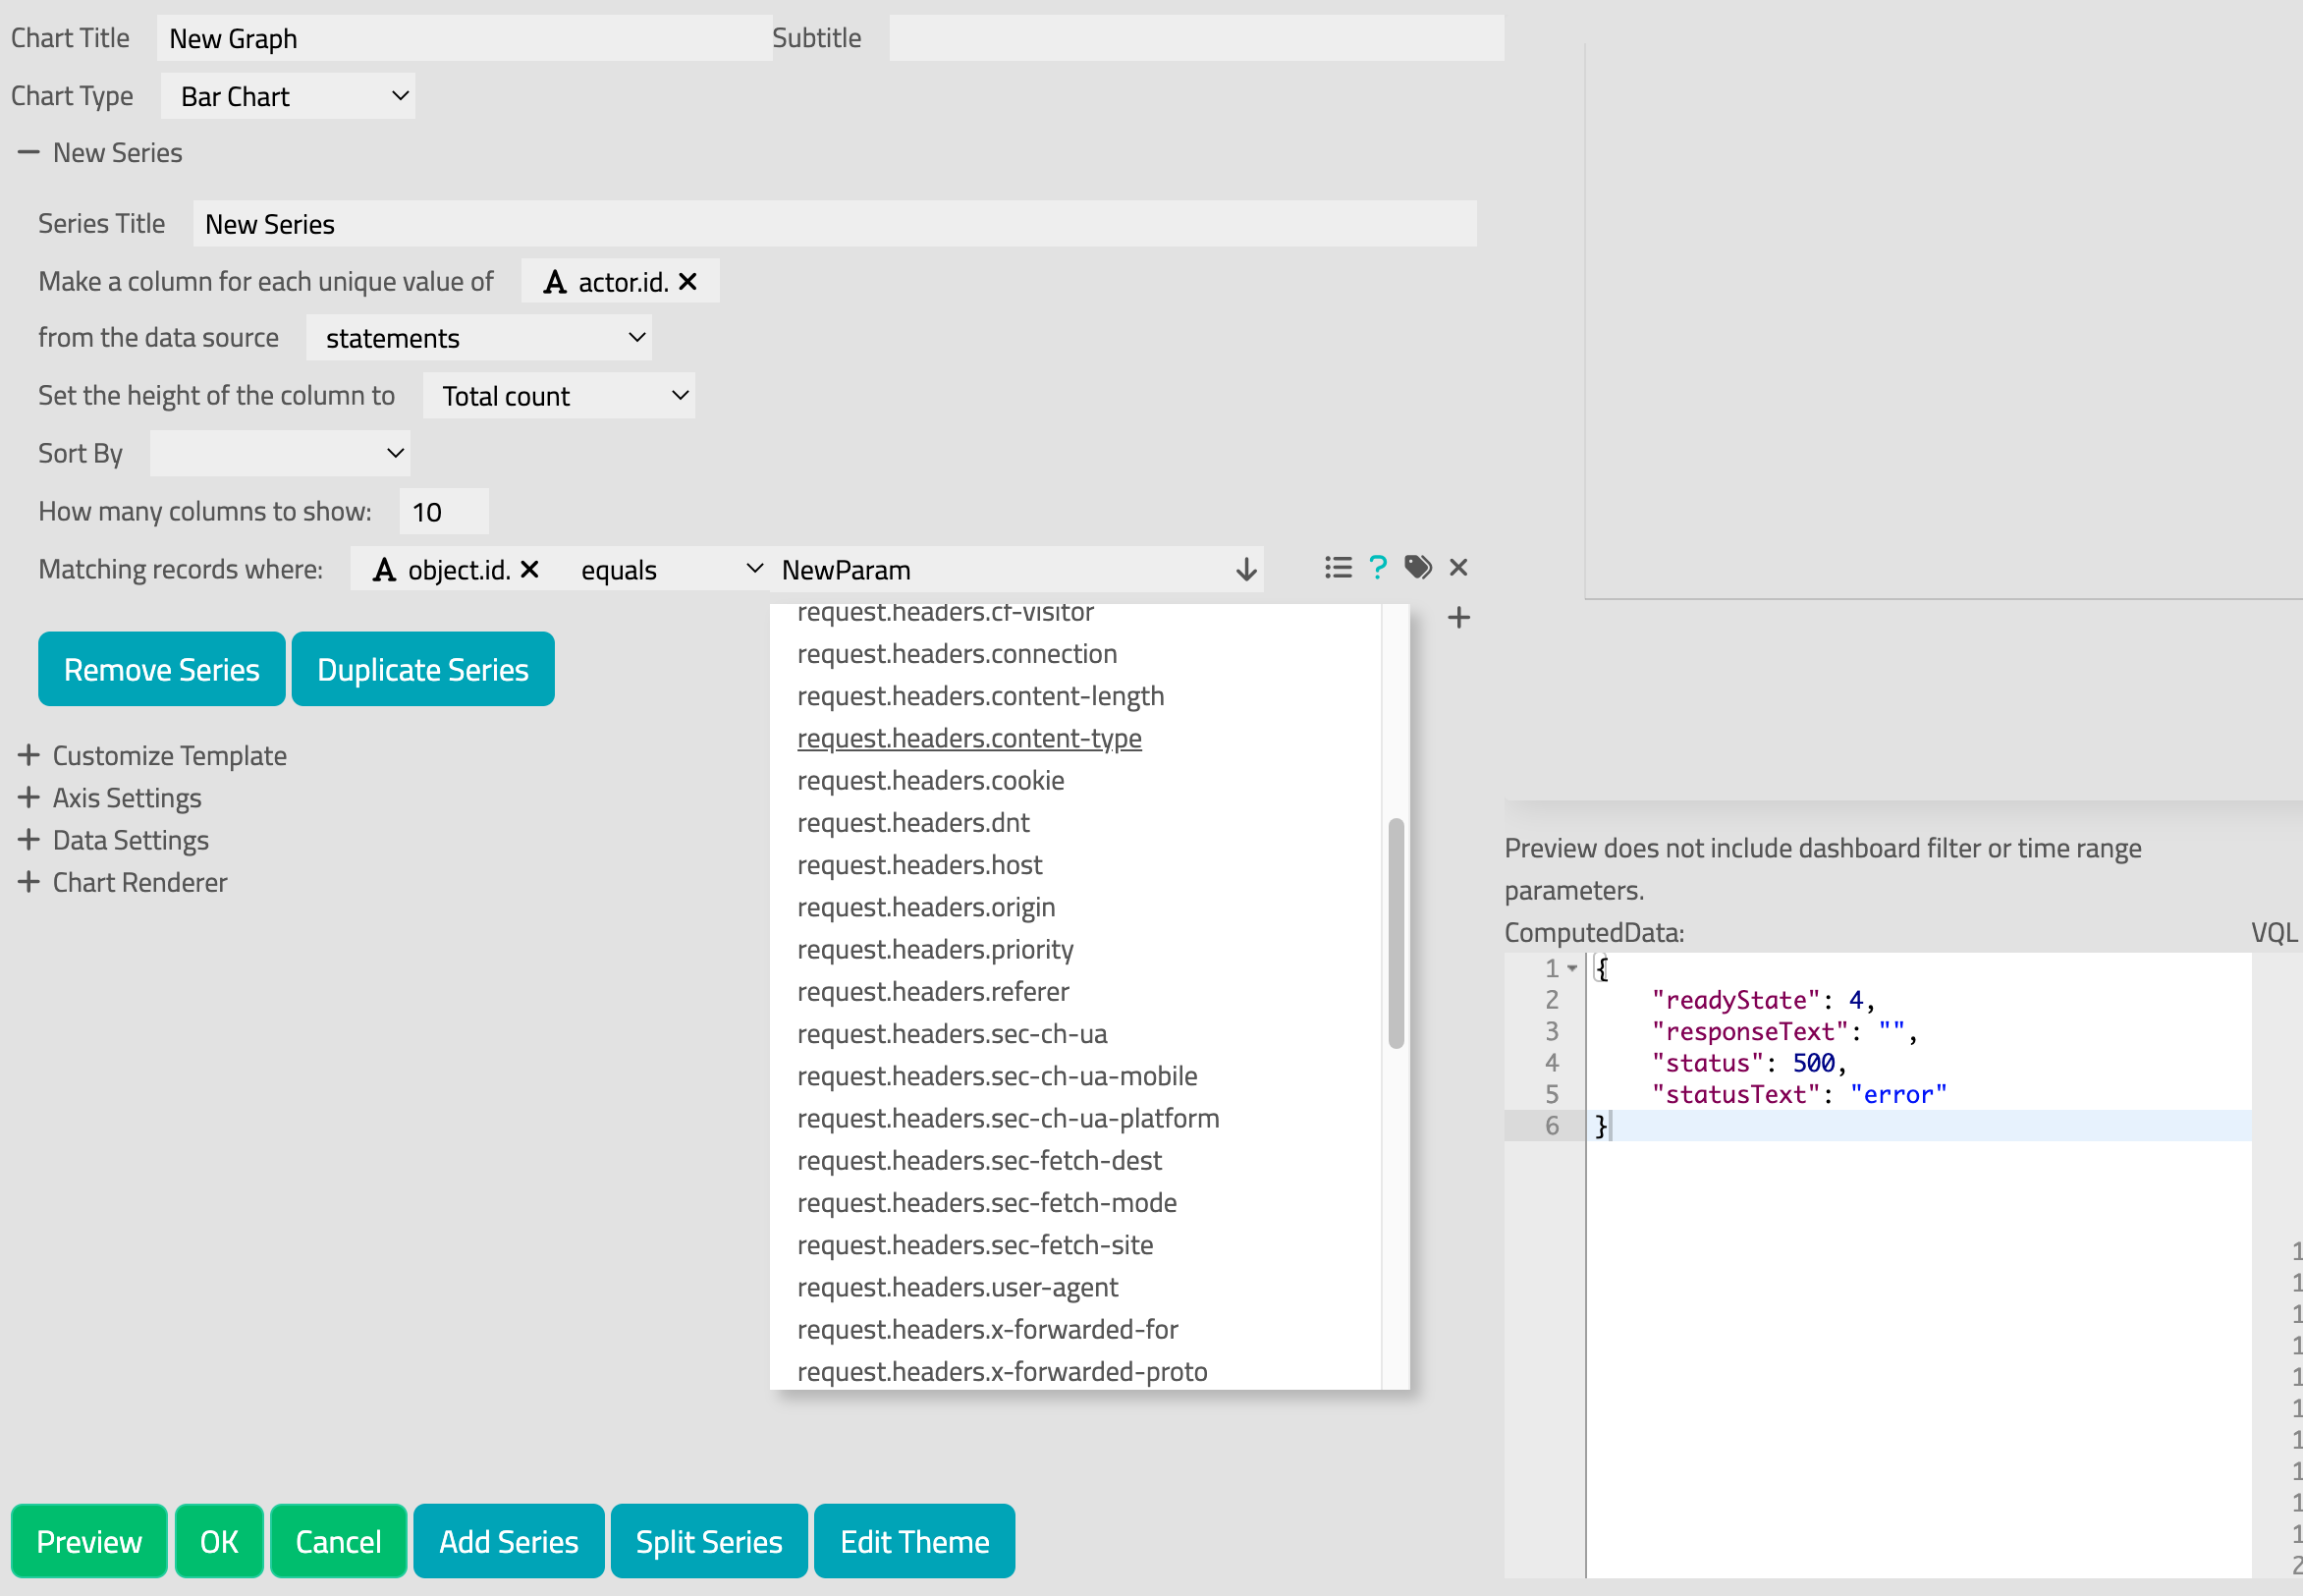Click the cyan question mark help icon
This screenshot has height=1596, width=2303.
click(x=1378, y=568)
